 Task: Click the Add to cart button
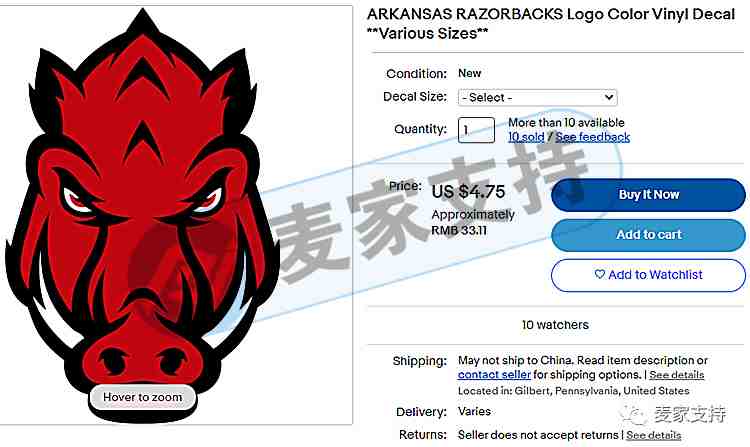pos(648,235)
